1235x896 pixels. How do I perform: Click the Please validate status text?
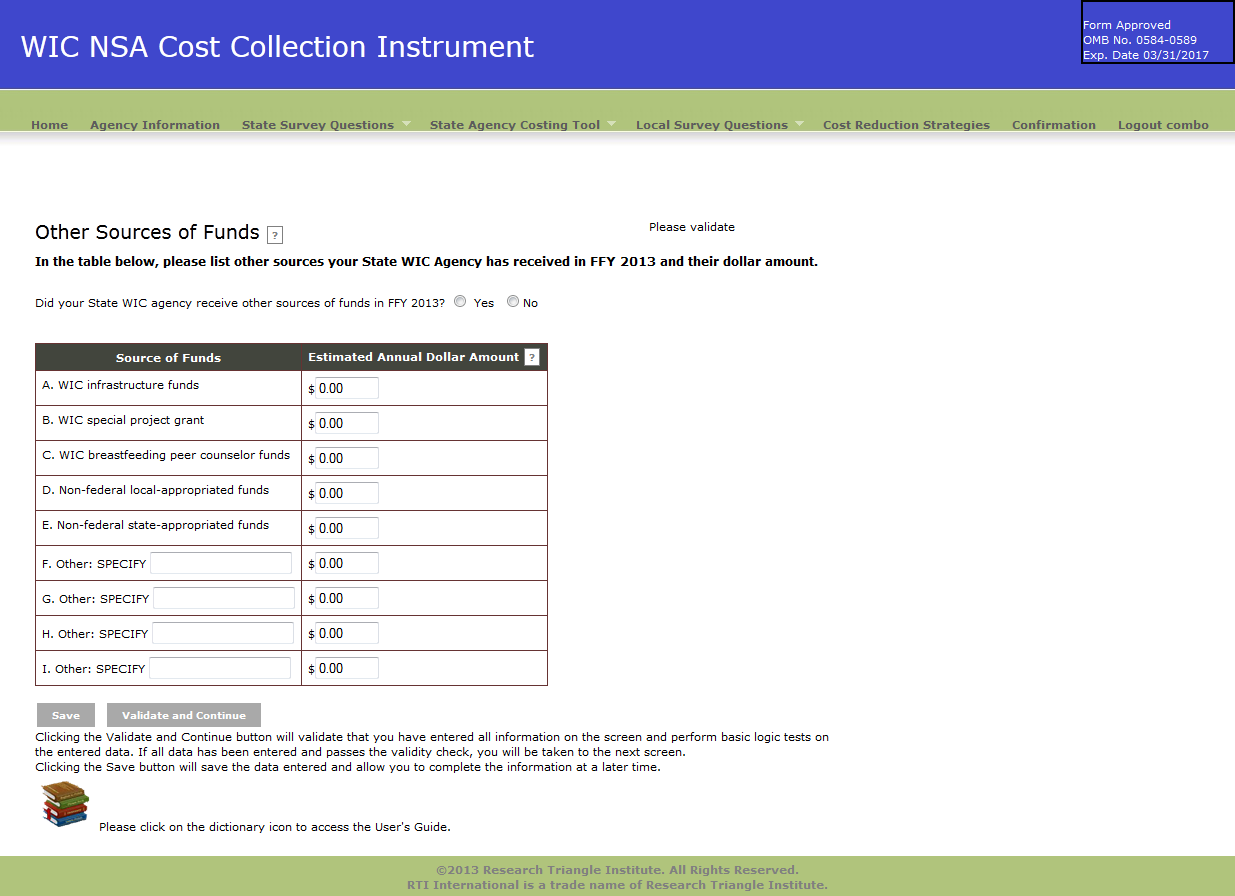692,227
